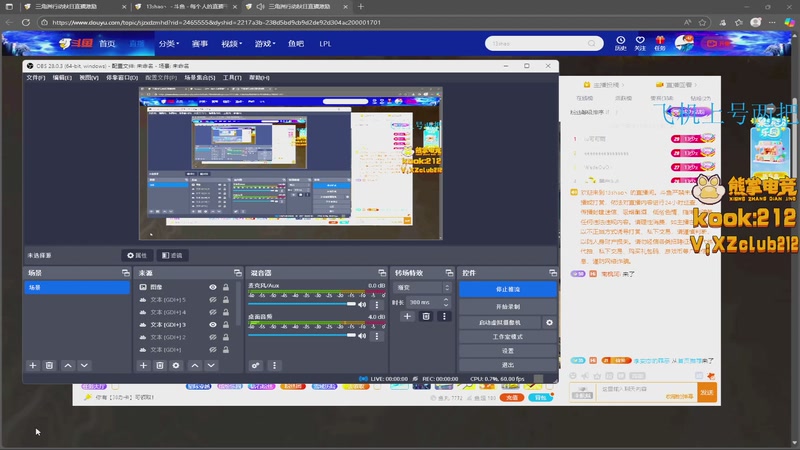Open Douyu 历史 history icon
This screenshot has width=800, height=450.
click(x=620, y=43)
